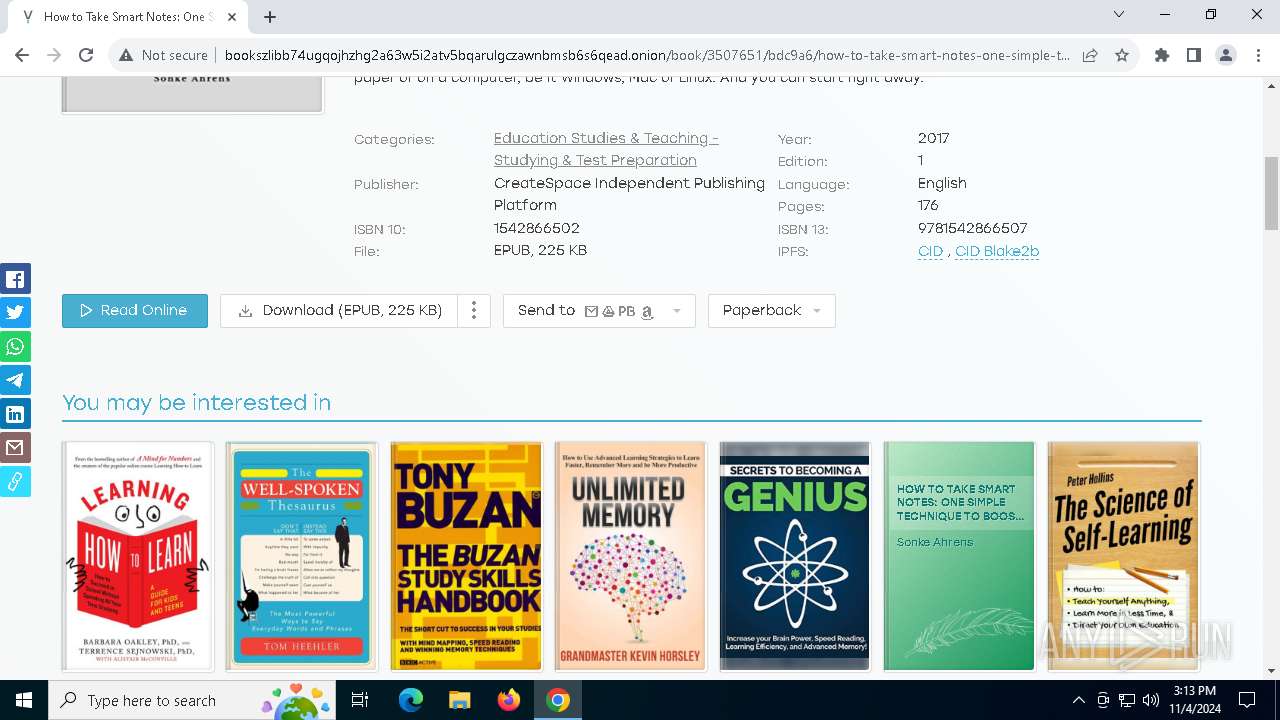The width and height of the screenshot is (1280, 720).
Task: Open the Windows Start menu
Action: pos(24,700)
